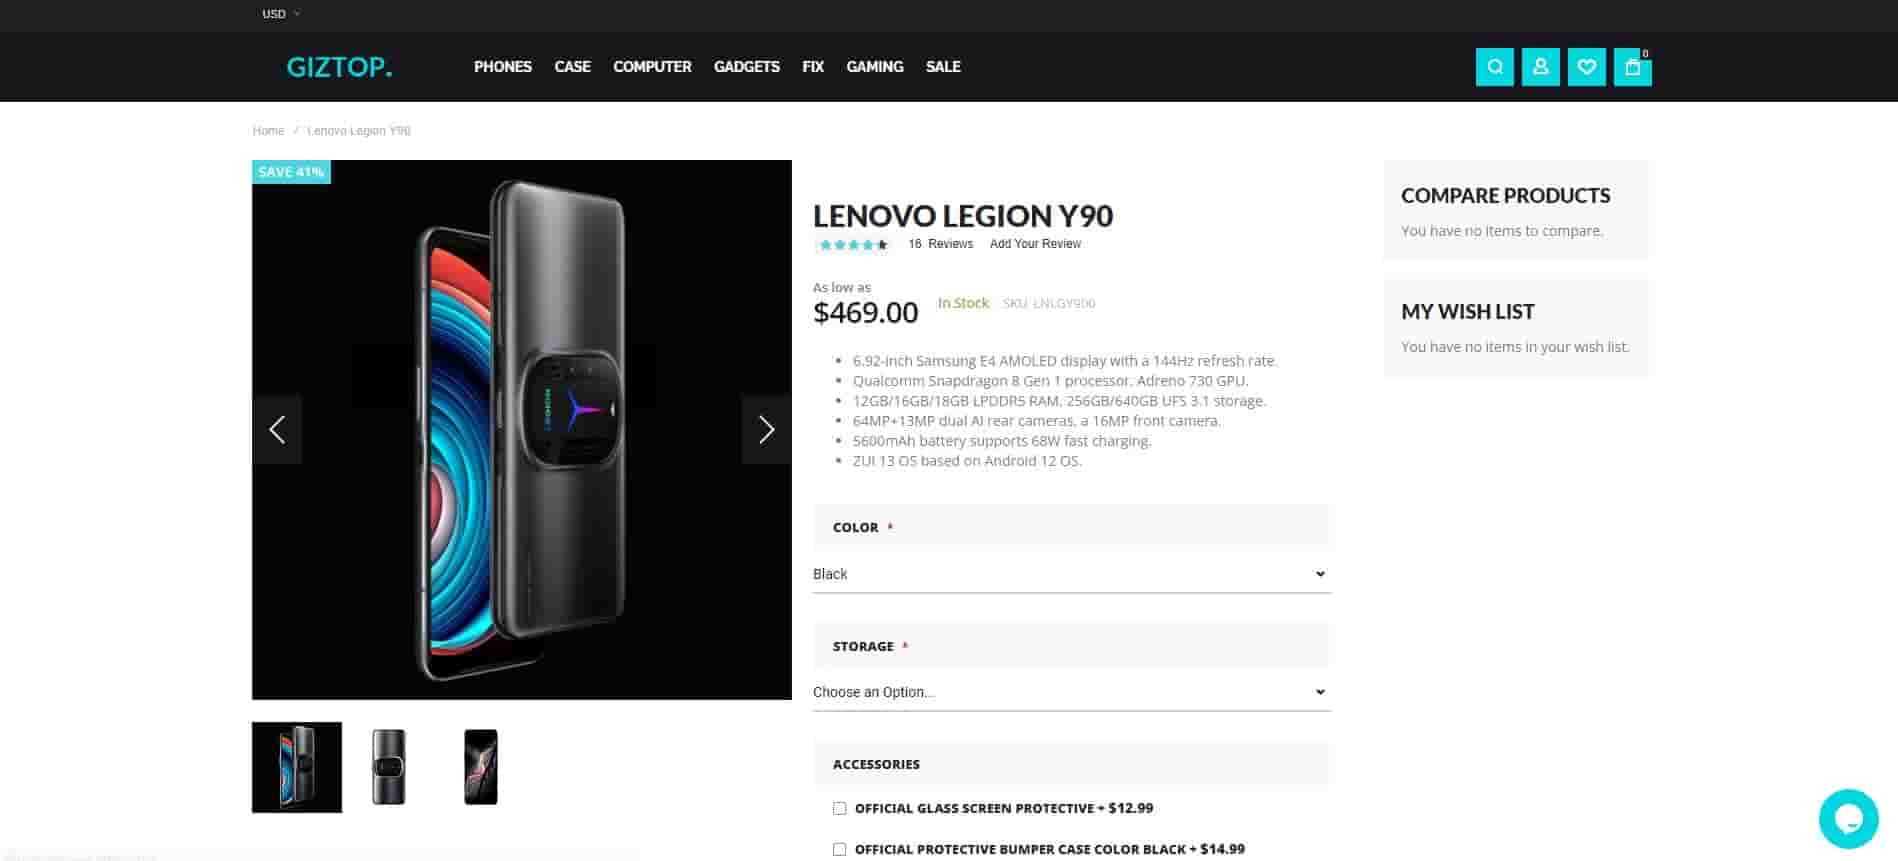Open the Color dropdown showing Black
Screen dimensions: 1898x861
pyautogui.click(x=1071, y=574)
